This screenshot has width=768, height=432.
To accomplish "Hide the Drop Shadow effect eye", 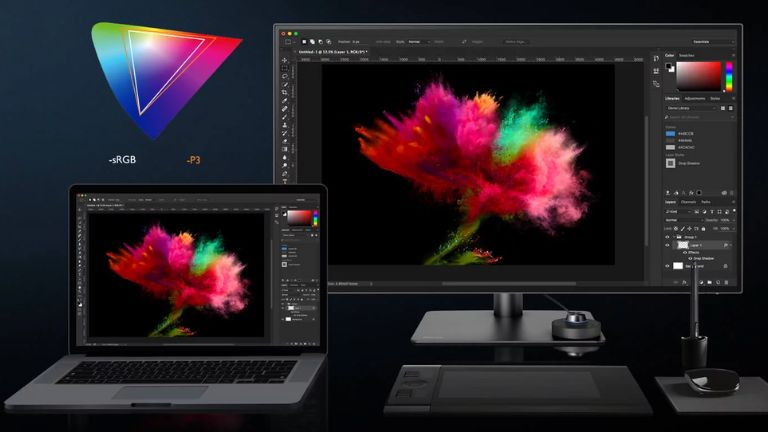I will pyautogui.click(x=690, y=259).
